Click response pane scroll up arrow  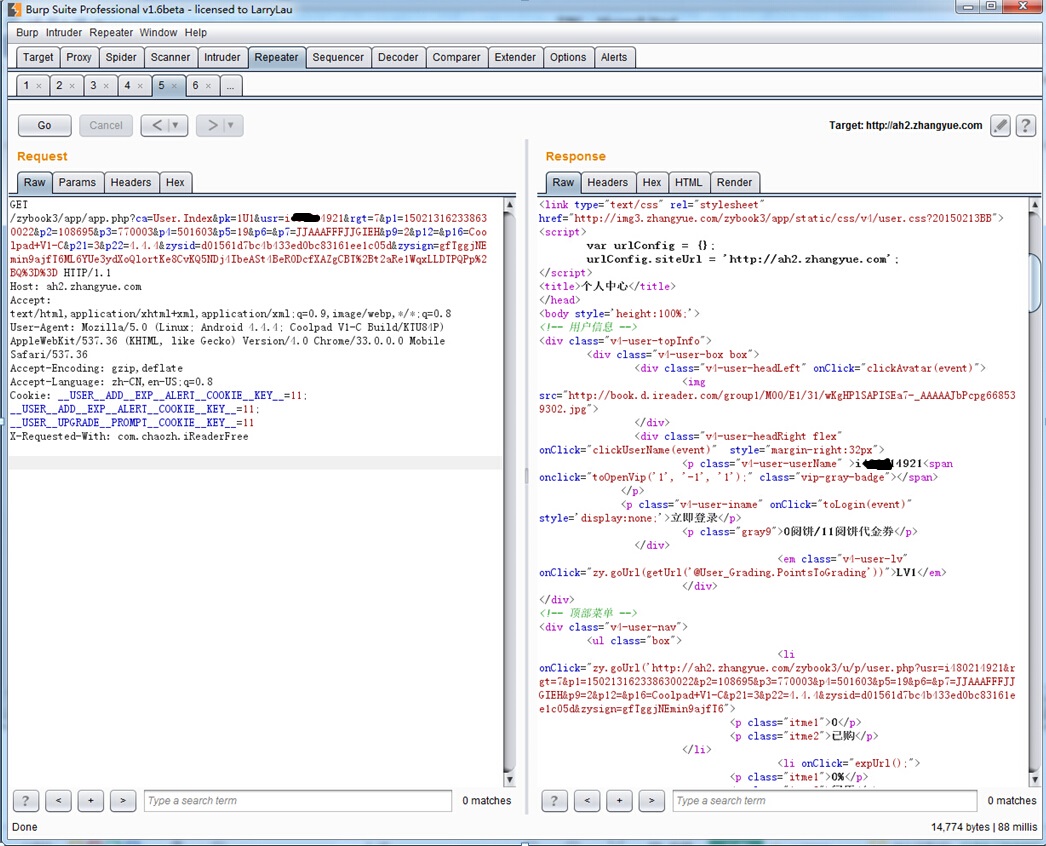[x=1035, y=204]
